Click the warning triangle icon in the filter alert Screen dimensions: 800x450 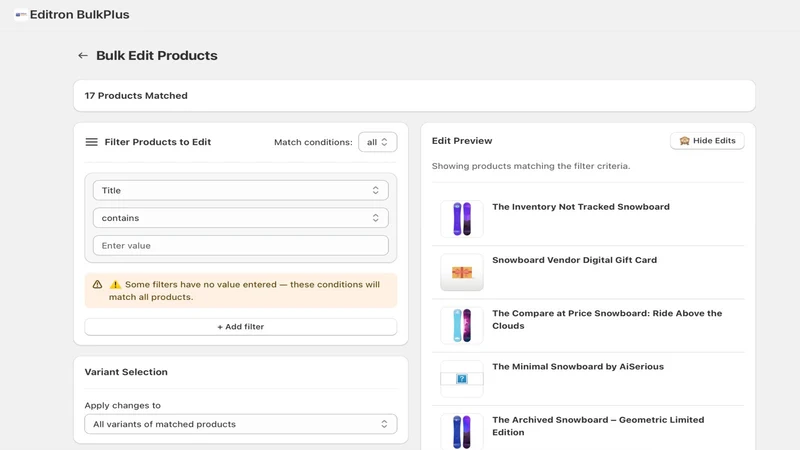[97, 284]
